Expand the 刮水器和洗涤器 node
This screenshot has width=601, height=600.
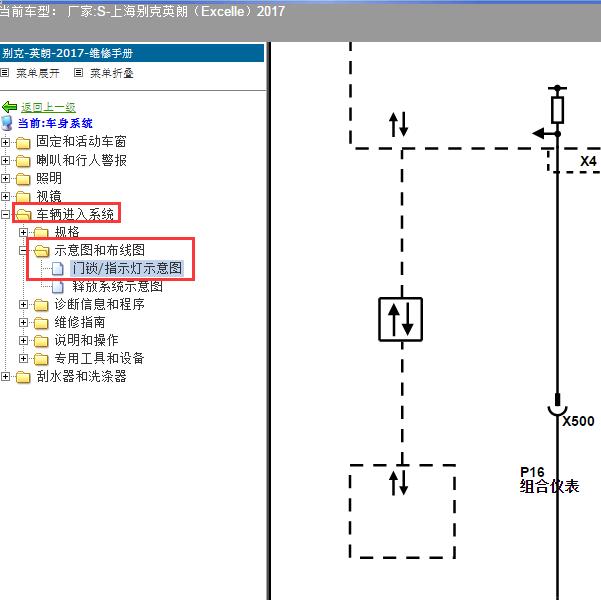point(5,376)
